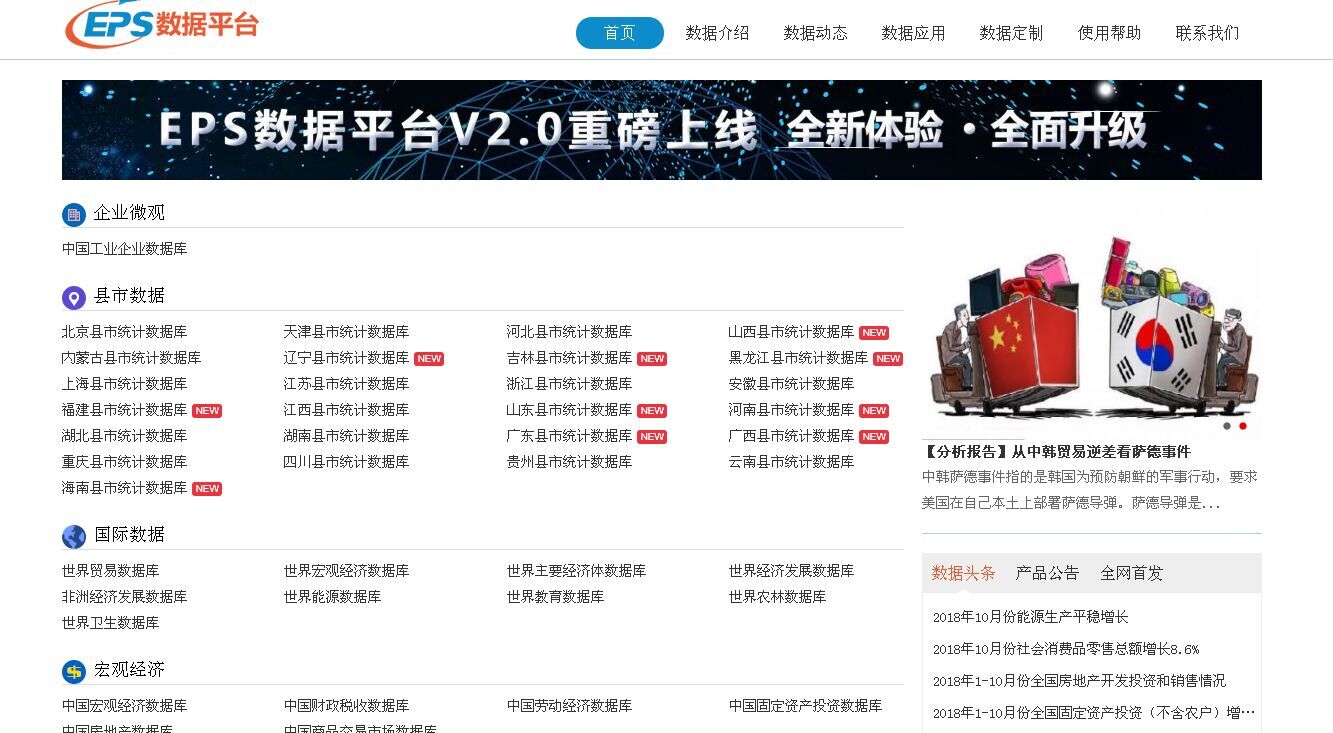Click the 企业微观 building icon
Viewport: 1333px width, 733px height.
pos(74,214)
